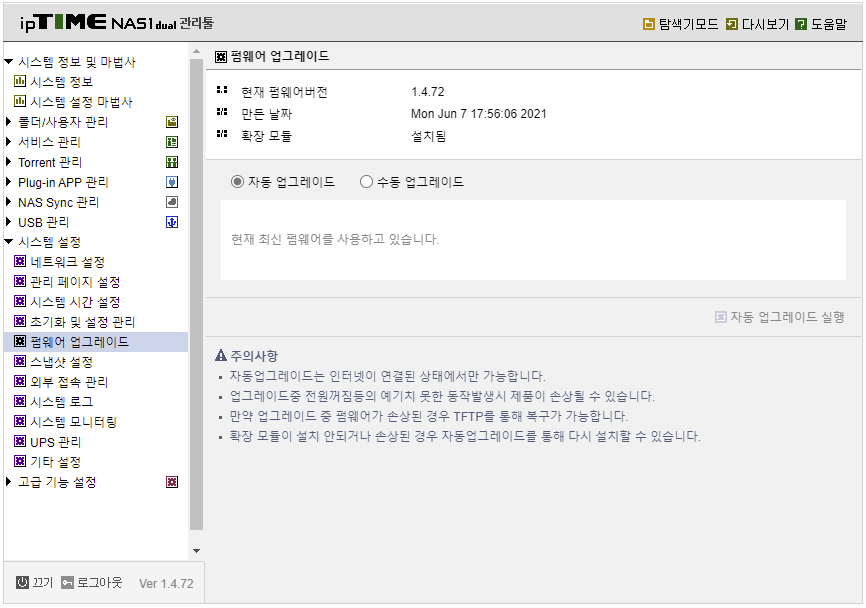Expand the 고급 기능 설정 tree node
The width and height of the screenshot is (866, 608).
click(x=8, y=482)
